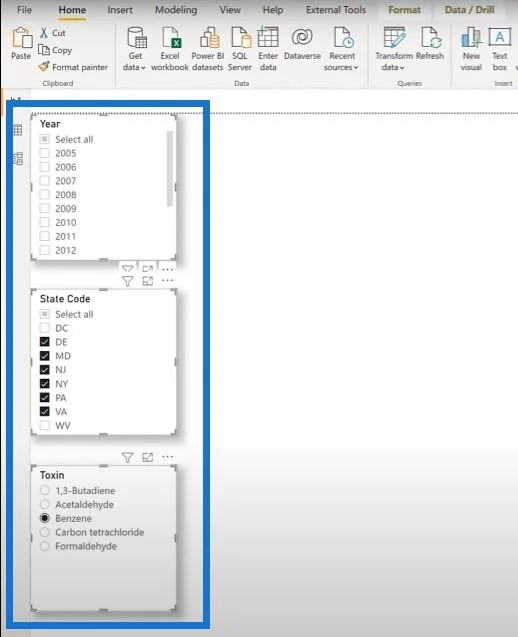Image resolution: width=518 pixels, height=637 pixels.
Task: Open the File tab
Action: (24, 10)
